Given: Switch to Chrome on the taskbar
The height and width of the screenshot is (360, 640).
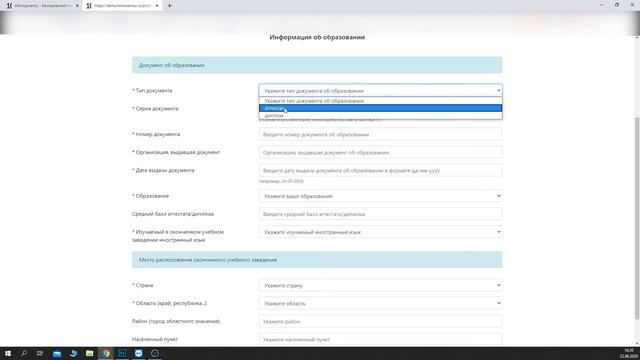Looking at the screenshot, I should (106, 353).
